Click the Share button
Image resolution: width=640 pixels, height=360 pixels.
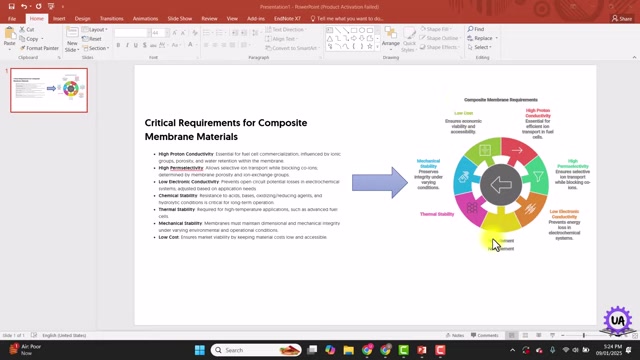[622, 18]
